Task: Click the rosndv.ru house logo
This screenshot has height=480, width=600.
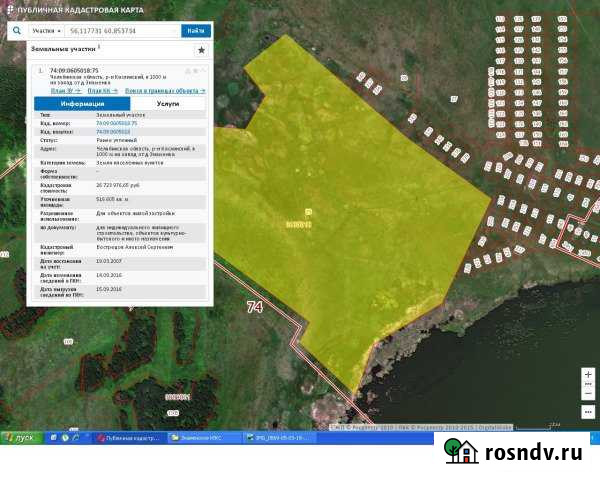Action: click(x=461, y=452)
